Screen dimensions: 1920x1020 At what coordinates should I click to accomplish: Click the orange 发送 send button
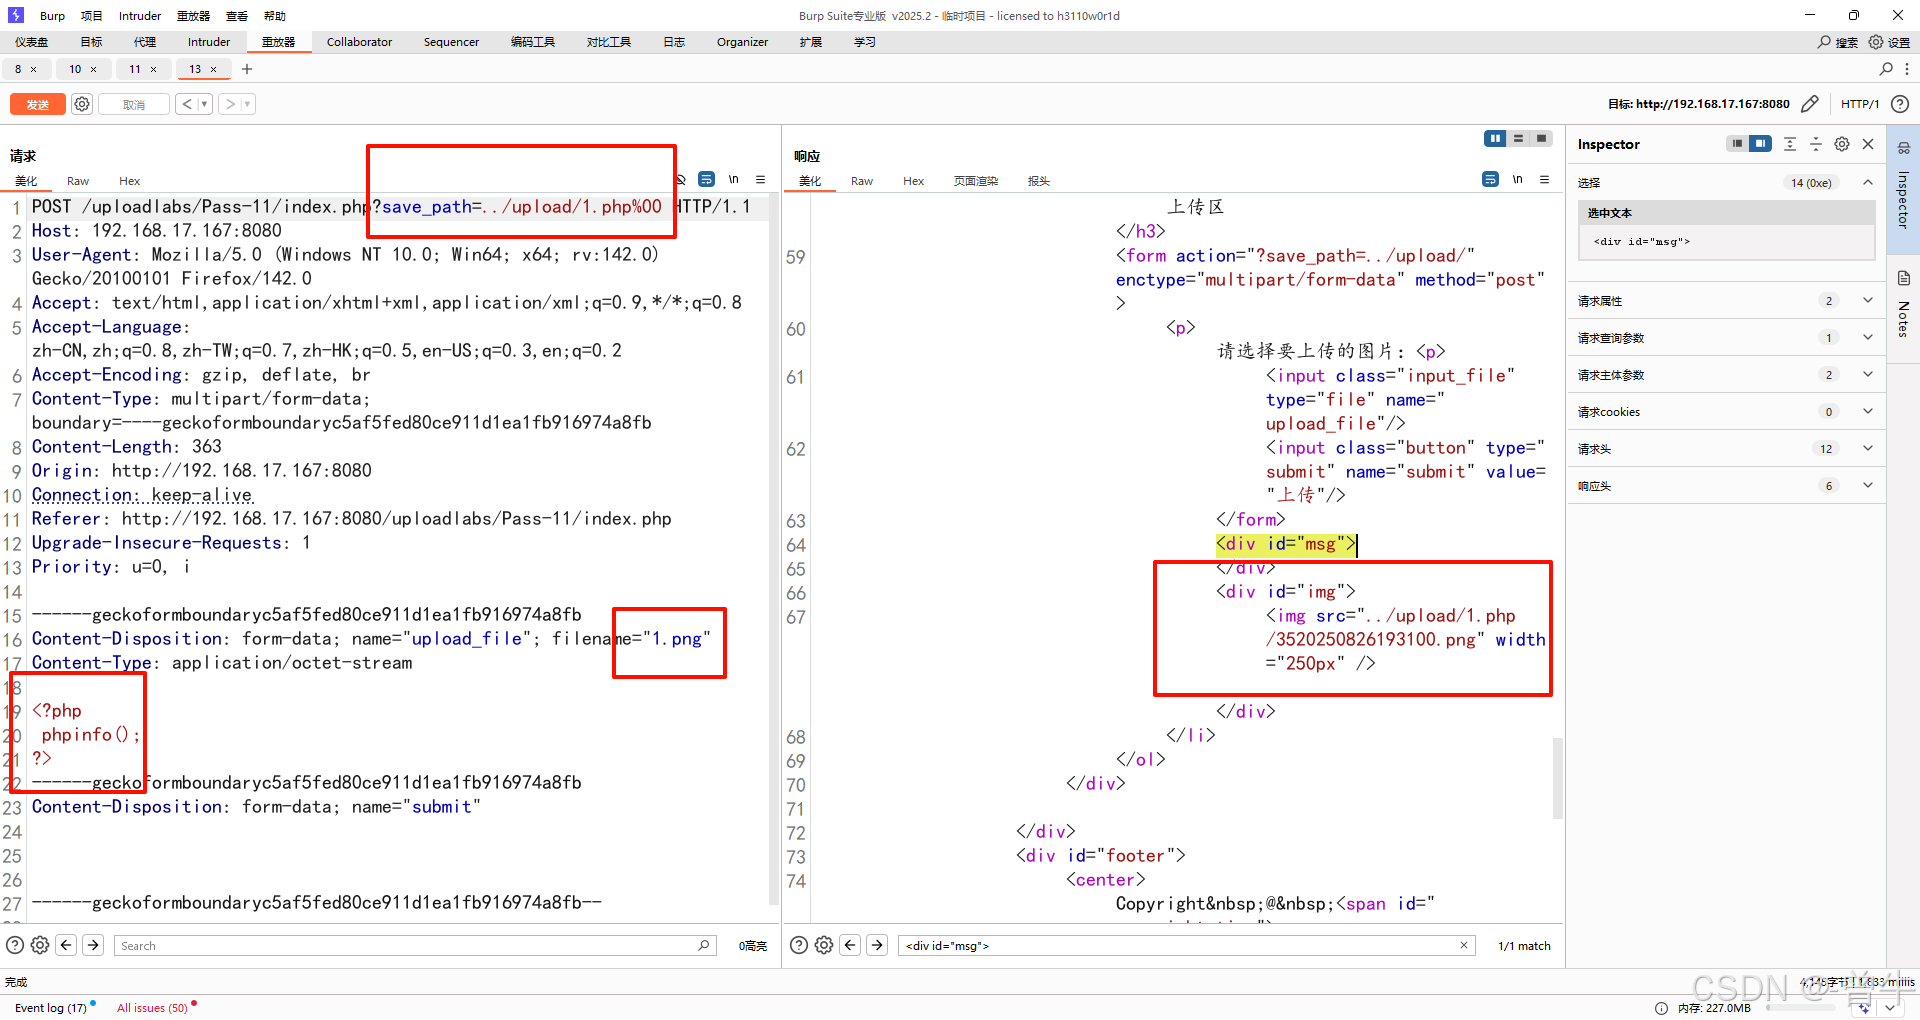pos(38,104)
